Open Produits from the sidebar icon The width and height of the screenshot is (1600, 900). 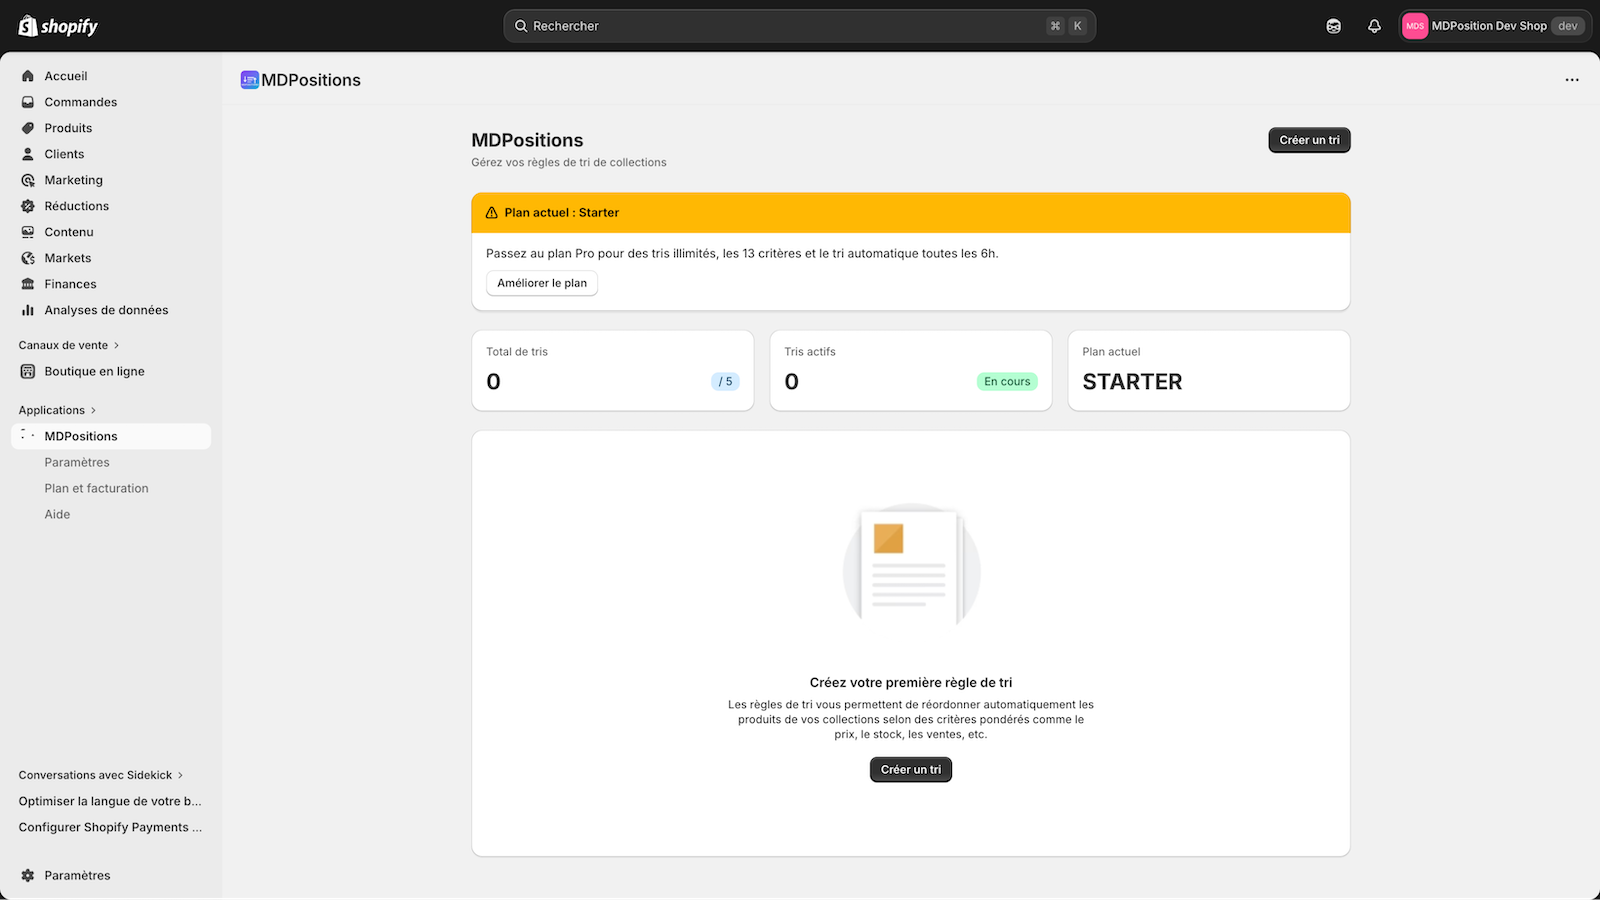click(x=28, y=127)
